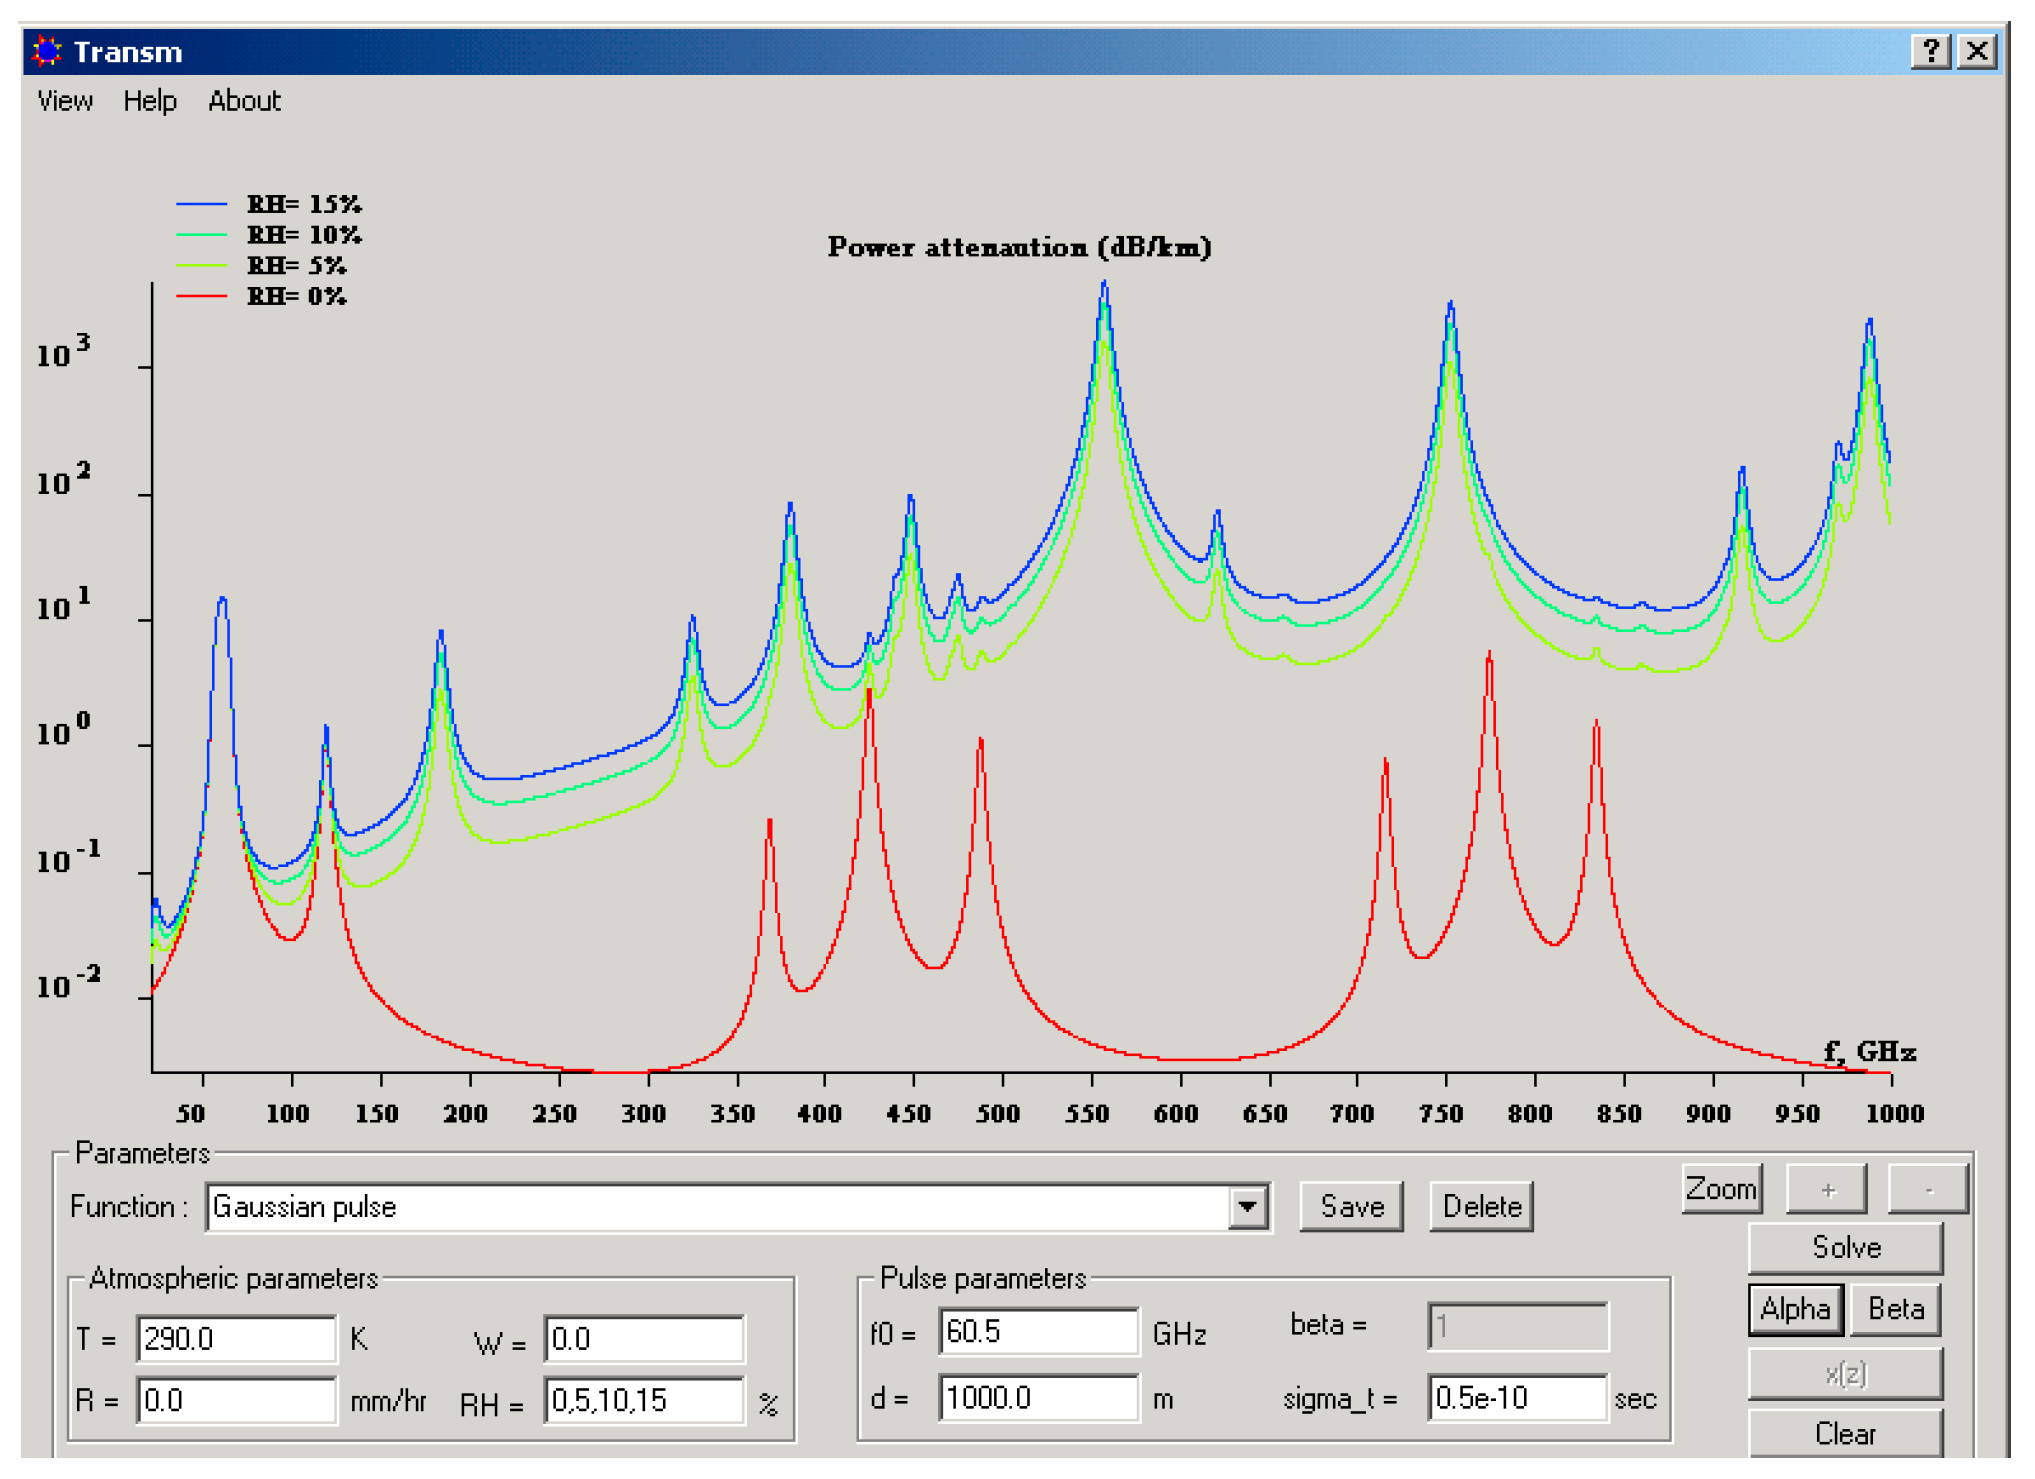This screenshot has height=1479, width=2035.
Task: Click the Zoom button
Action: (x=1721, y=1189)
